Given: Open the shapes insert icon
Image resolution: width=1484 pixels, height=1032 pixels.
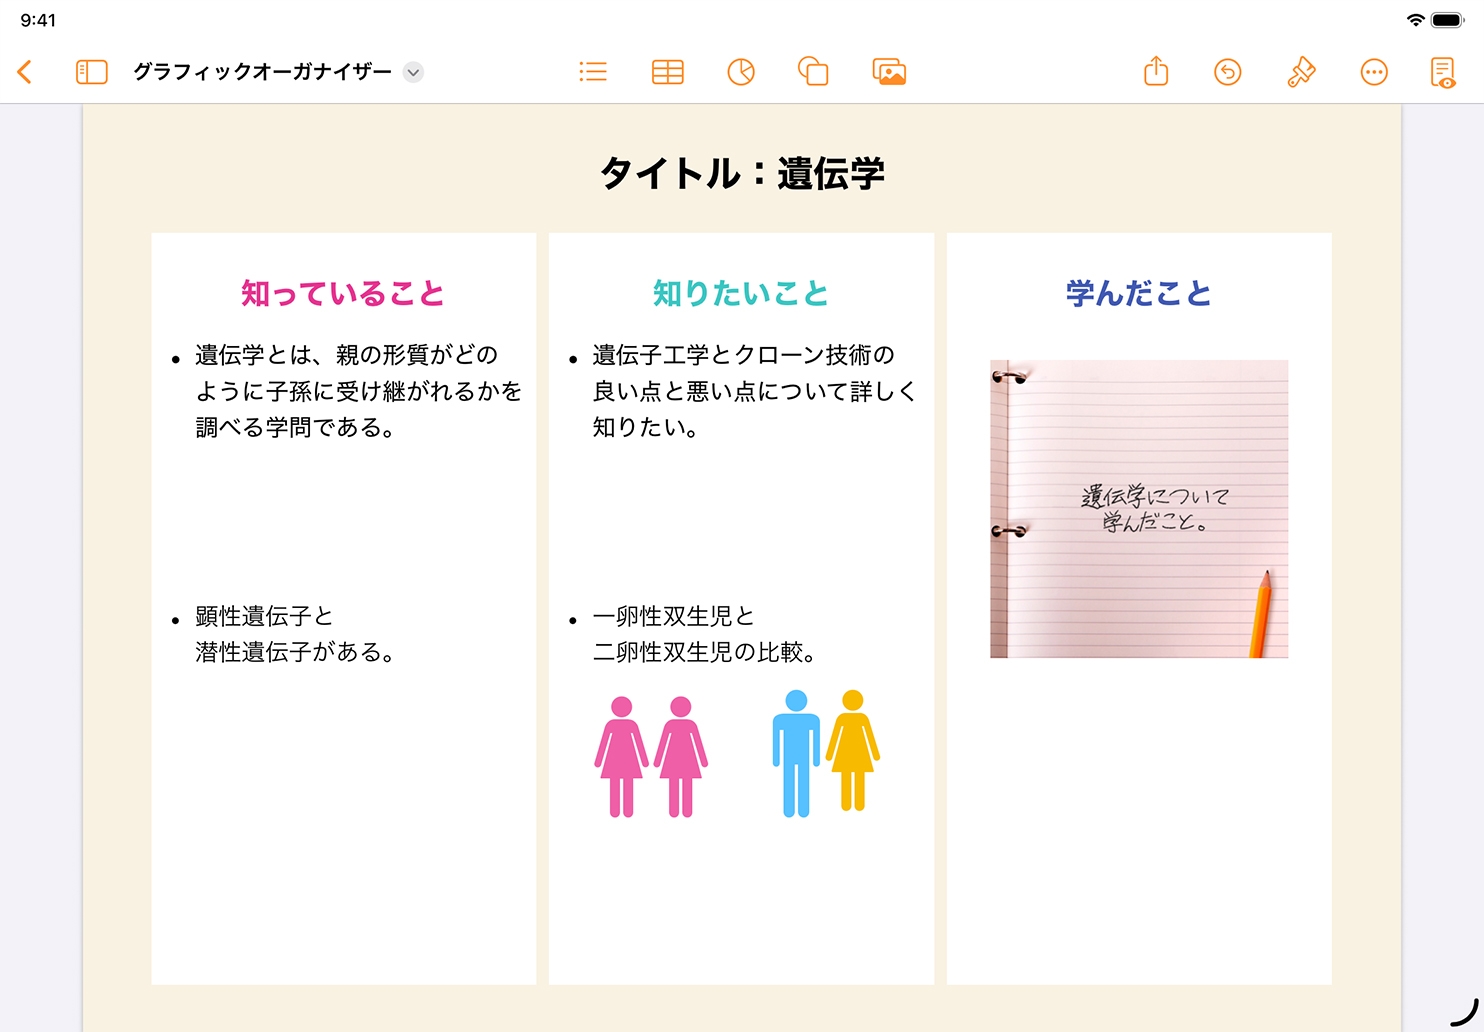Looking at the screenshot, I should [x=813, y=72].
